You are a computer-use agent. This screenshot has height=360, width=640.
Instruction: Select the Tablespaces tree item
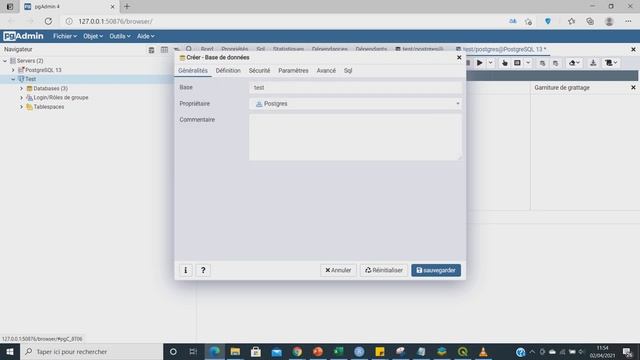point(49,107)
